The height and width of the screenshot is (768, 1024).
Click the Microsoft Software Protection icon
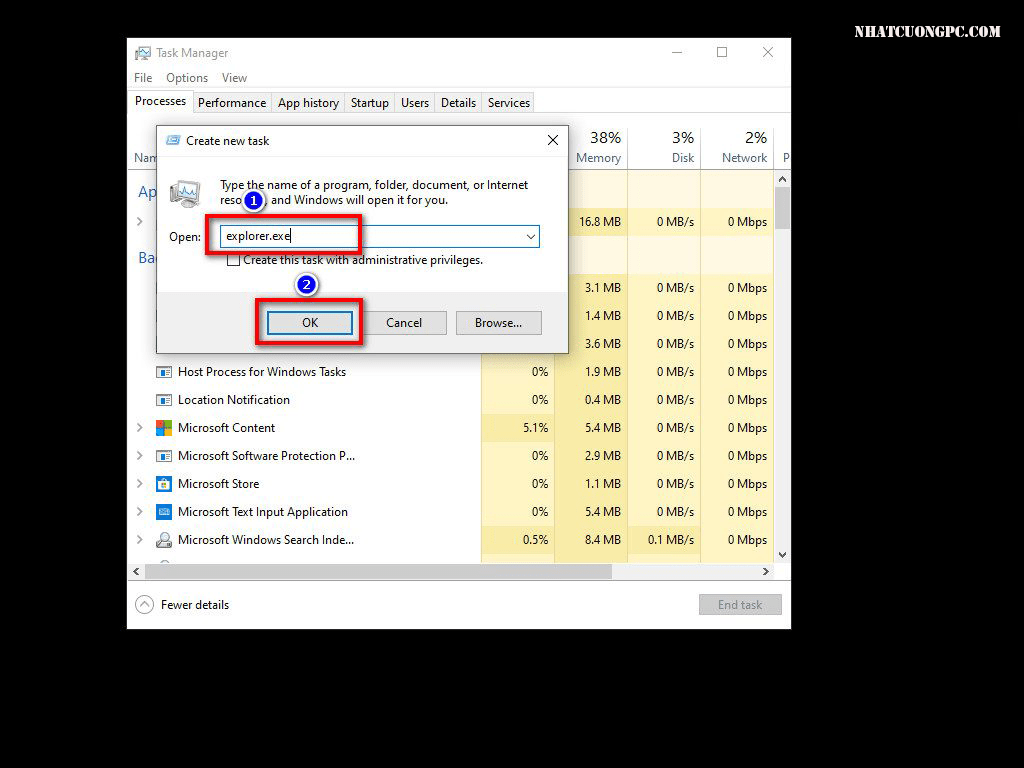[164, 456]
